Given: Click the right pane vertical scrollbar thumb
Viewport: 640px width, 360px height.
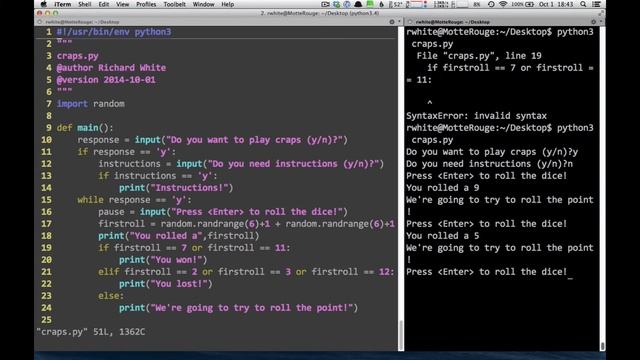Looking at the screenshot, I should pyautogui.click(x=602, y=346).
